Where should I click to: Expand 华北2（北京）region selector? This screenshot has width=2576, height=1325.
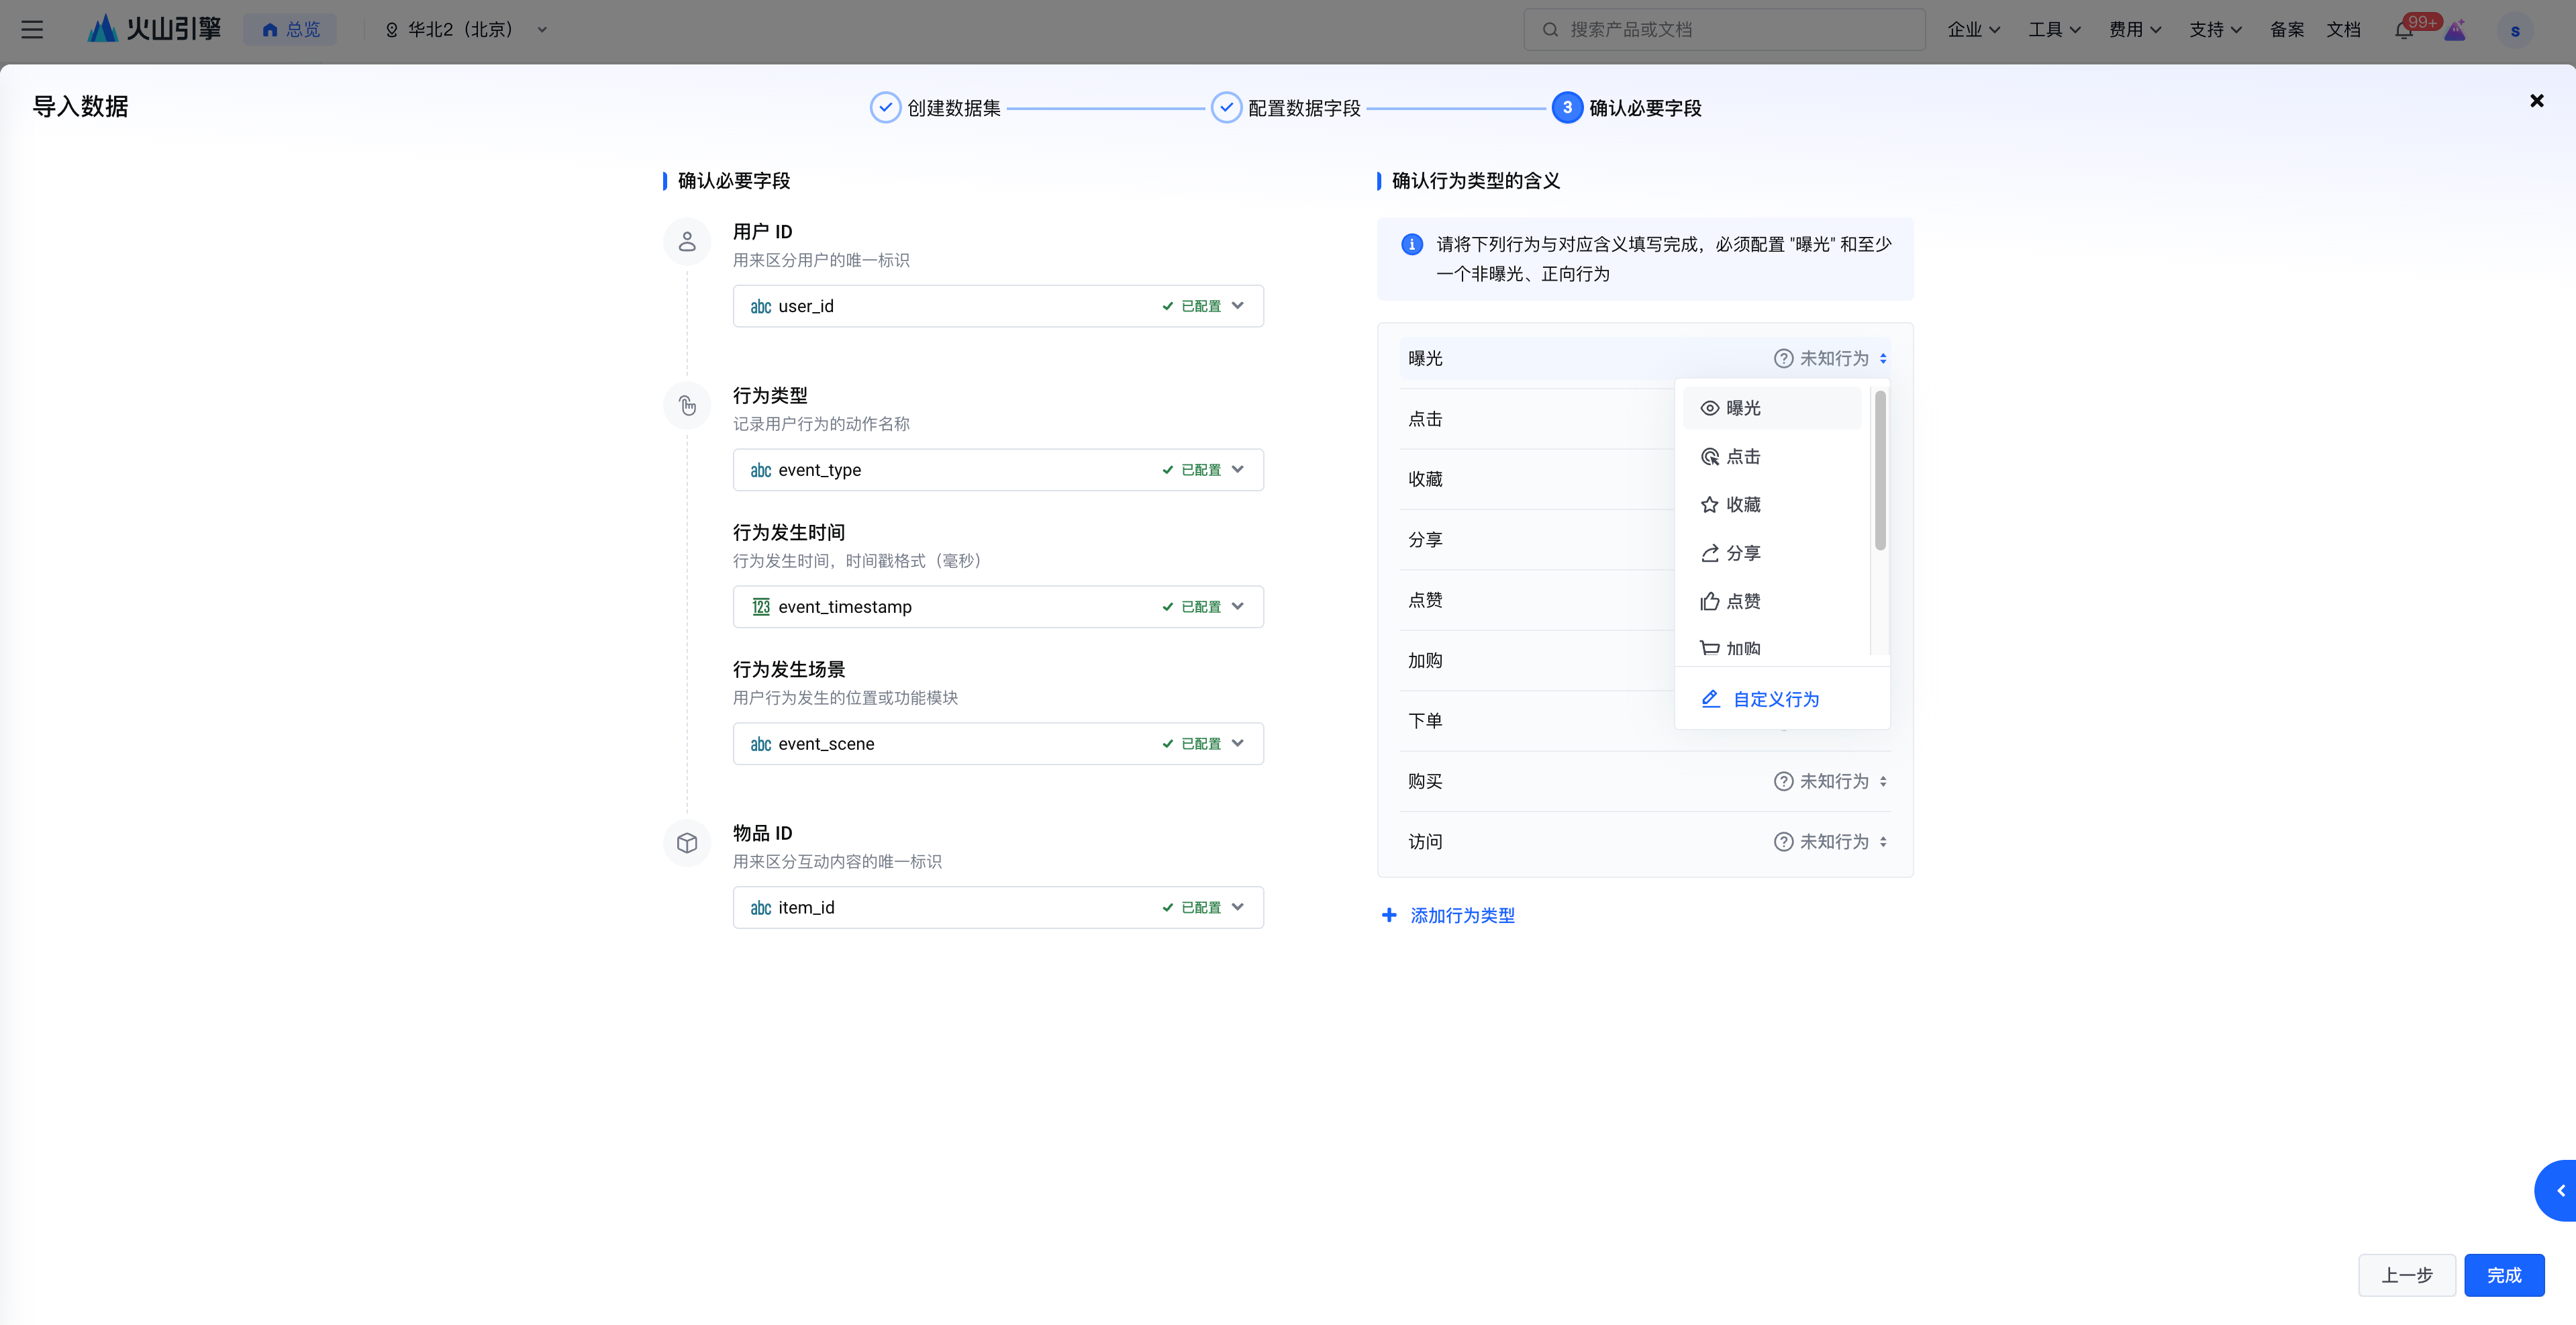coord(466,30)
